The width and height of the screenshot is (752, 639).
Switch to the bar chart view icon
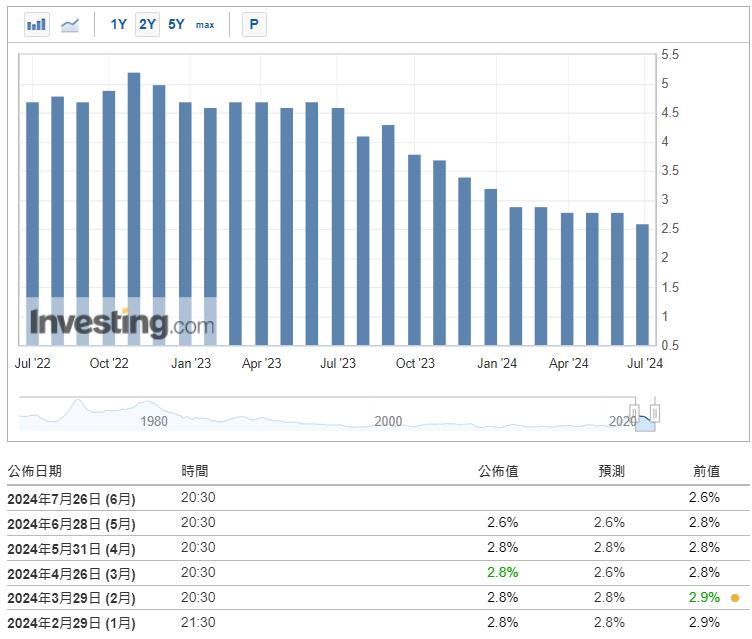pos(37,24)
